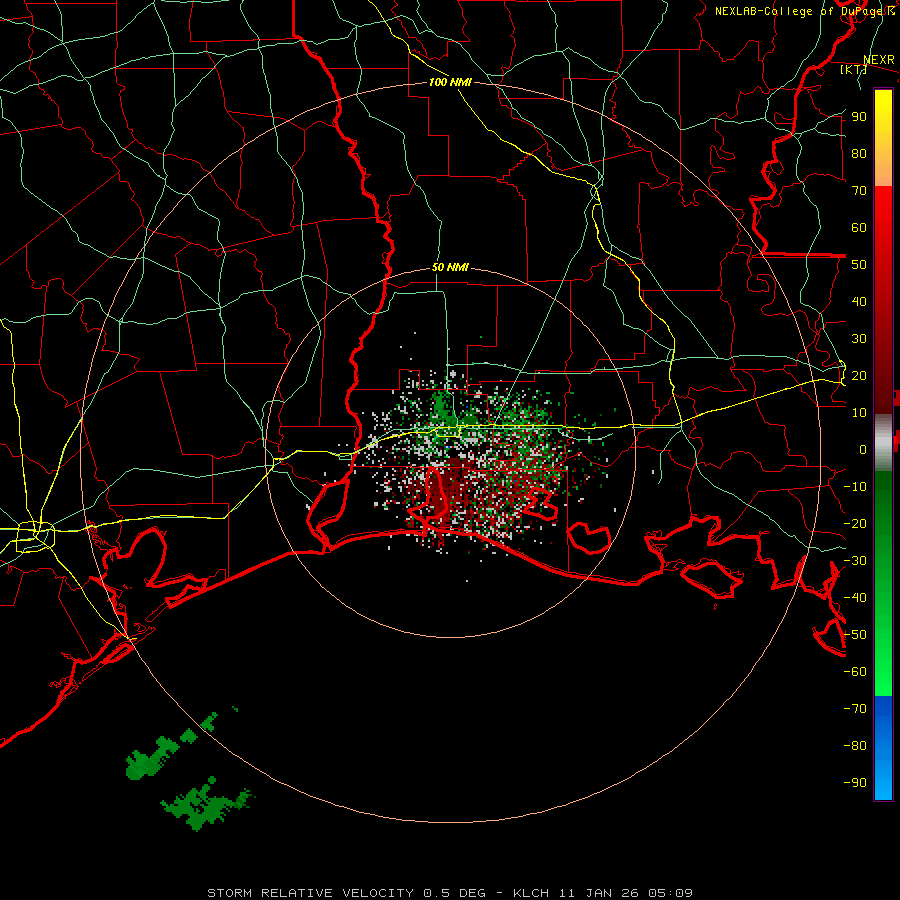Screen dimensions: 900x900
Task: Select the 50 value on the velocity scale
Action: pyautogui.click(x=859, y=265)
